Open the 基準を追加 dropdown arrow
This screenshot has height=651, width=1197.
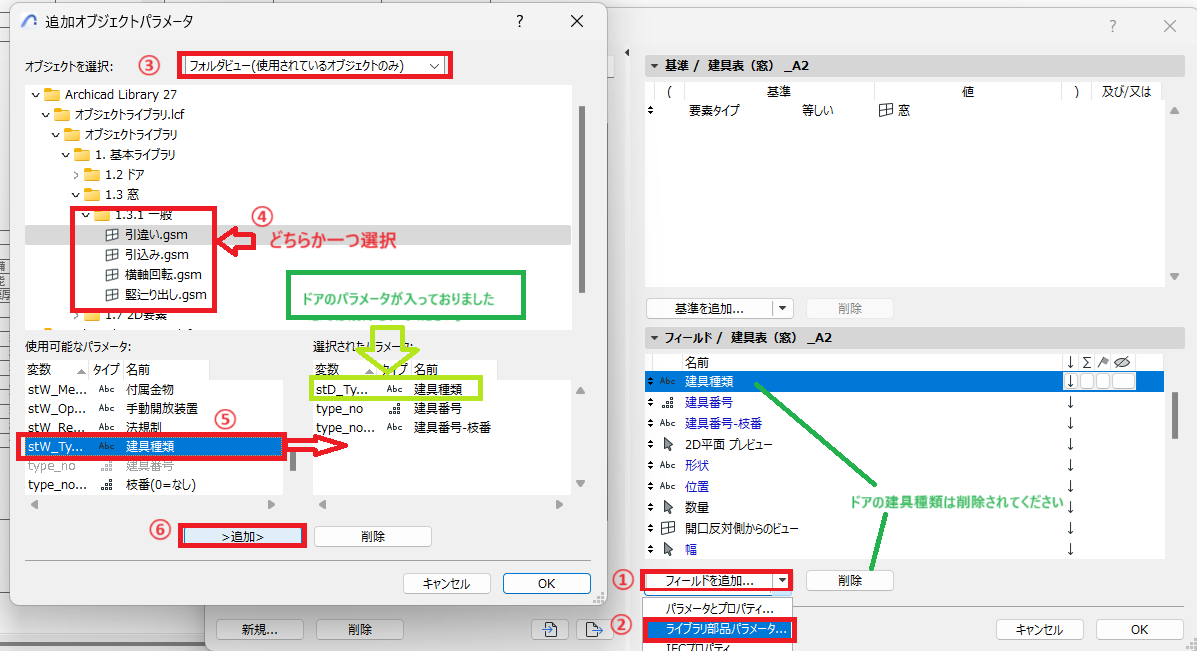click(x=782, y=308)
